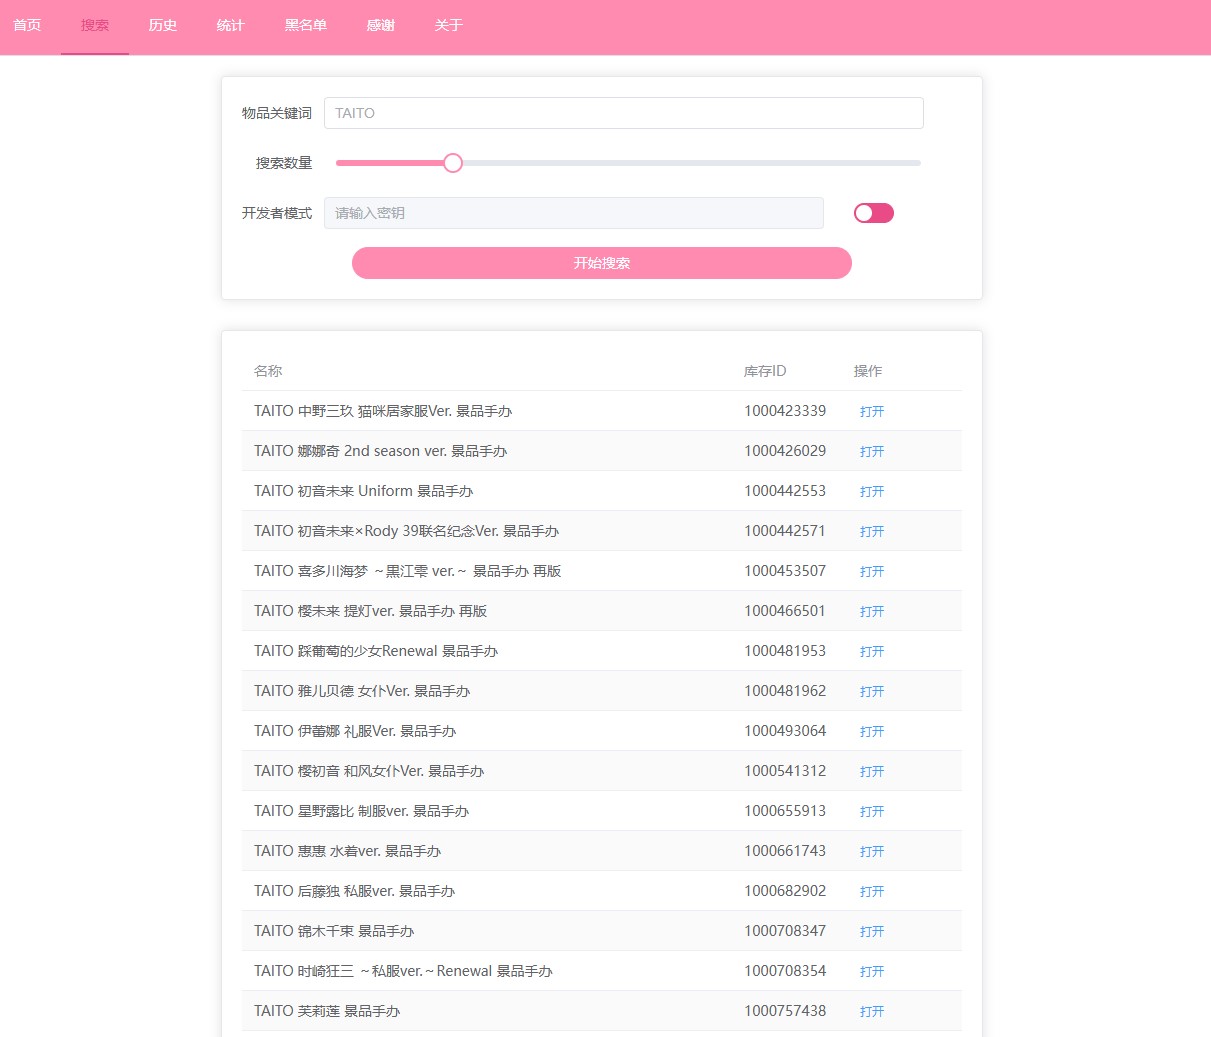Select item name TAITO 初音未来 Uniform 景品手办
Image resolution: width=1211 pixels, height=1037 pixels.
pyautogui.click(x=364, y=491)
